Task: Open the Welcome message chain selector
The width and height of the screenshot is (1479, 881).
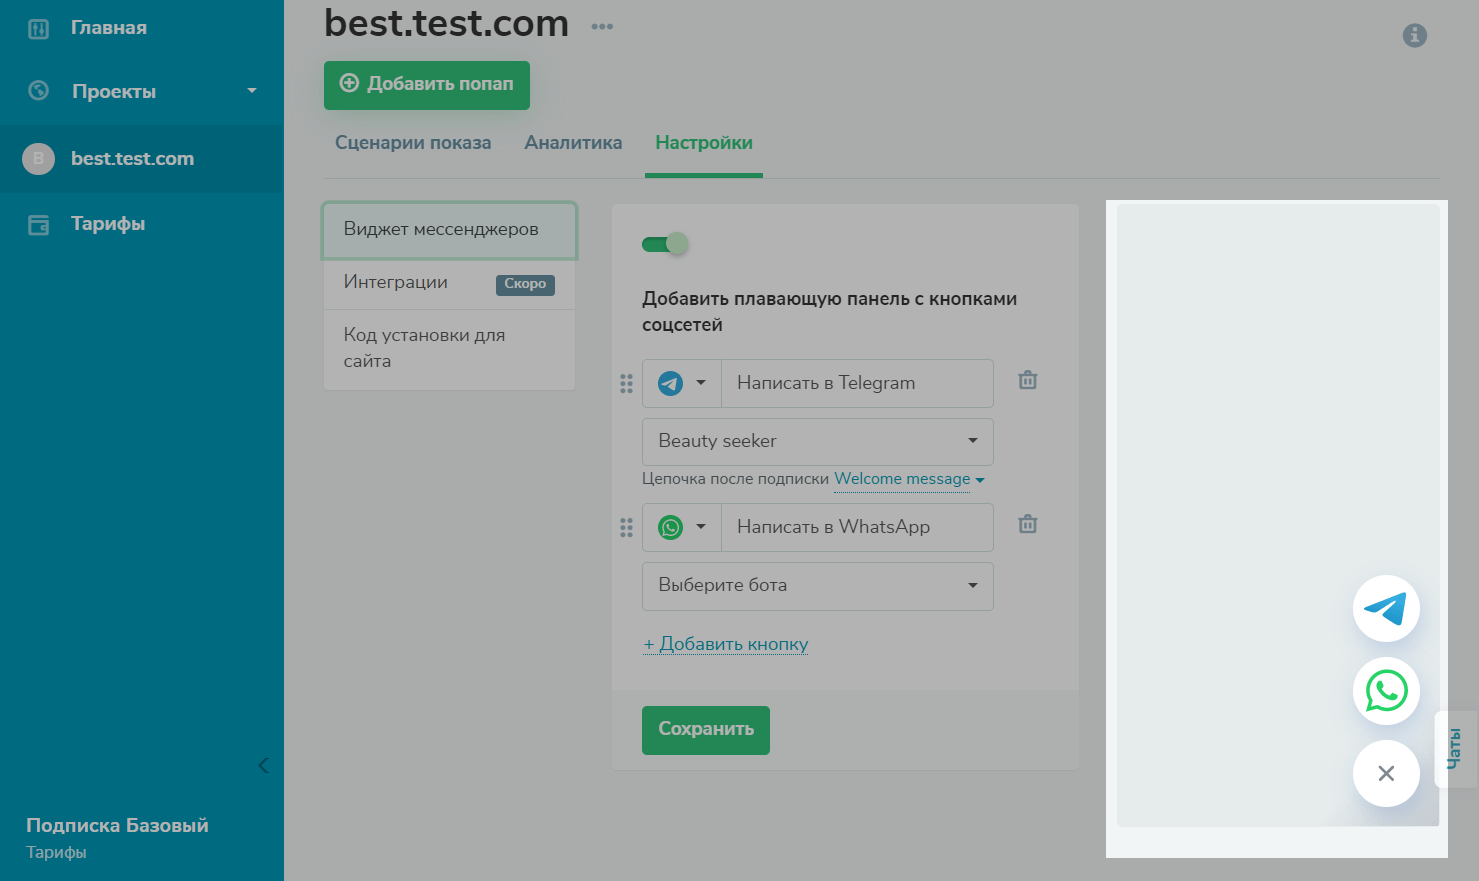Action: click(x=908, y=479)
